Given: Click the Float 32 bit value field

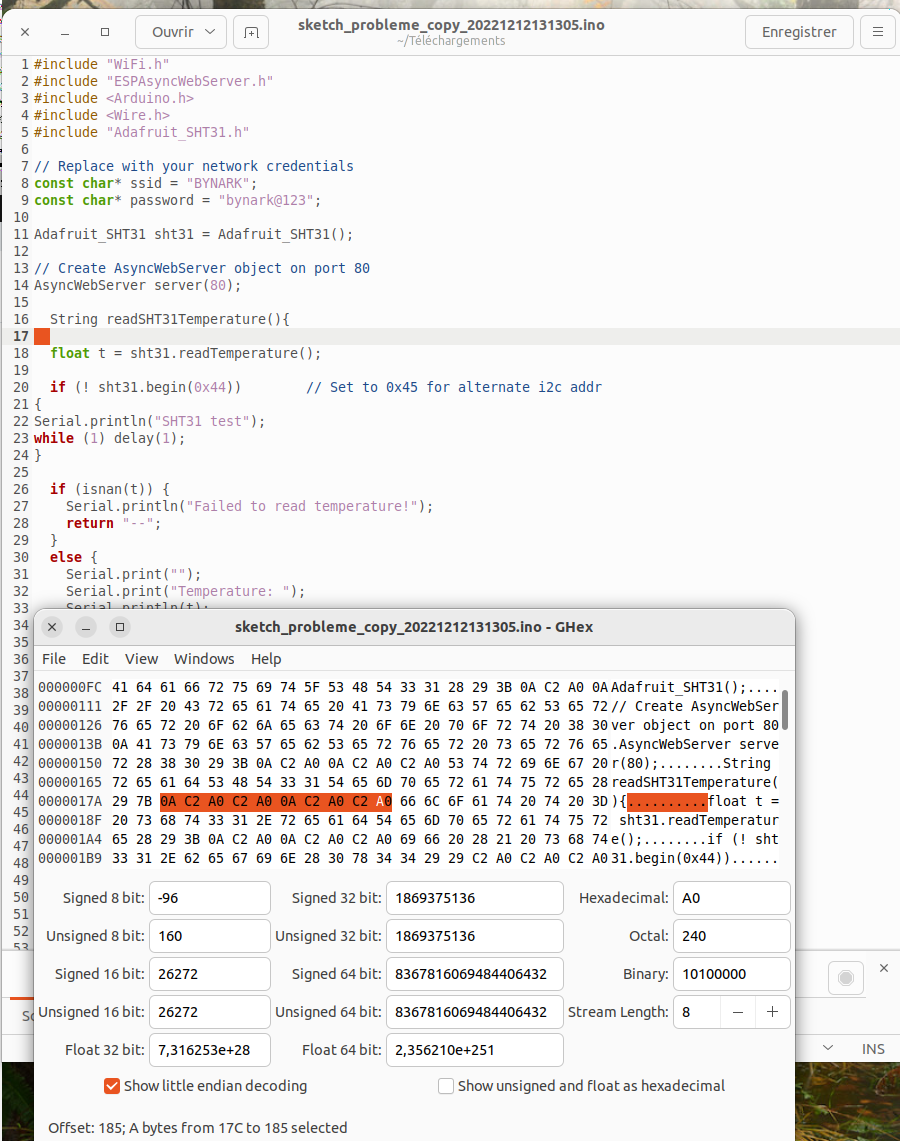Looking at the screenshot, I should click(x=210, y=1049).
